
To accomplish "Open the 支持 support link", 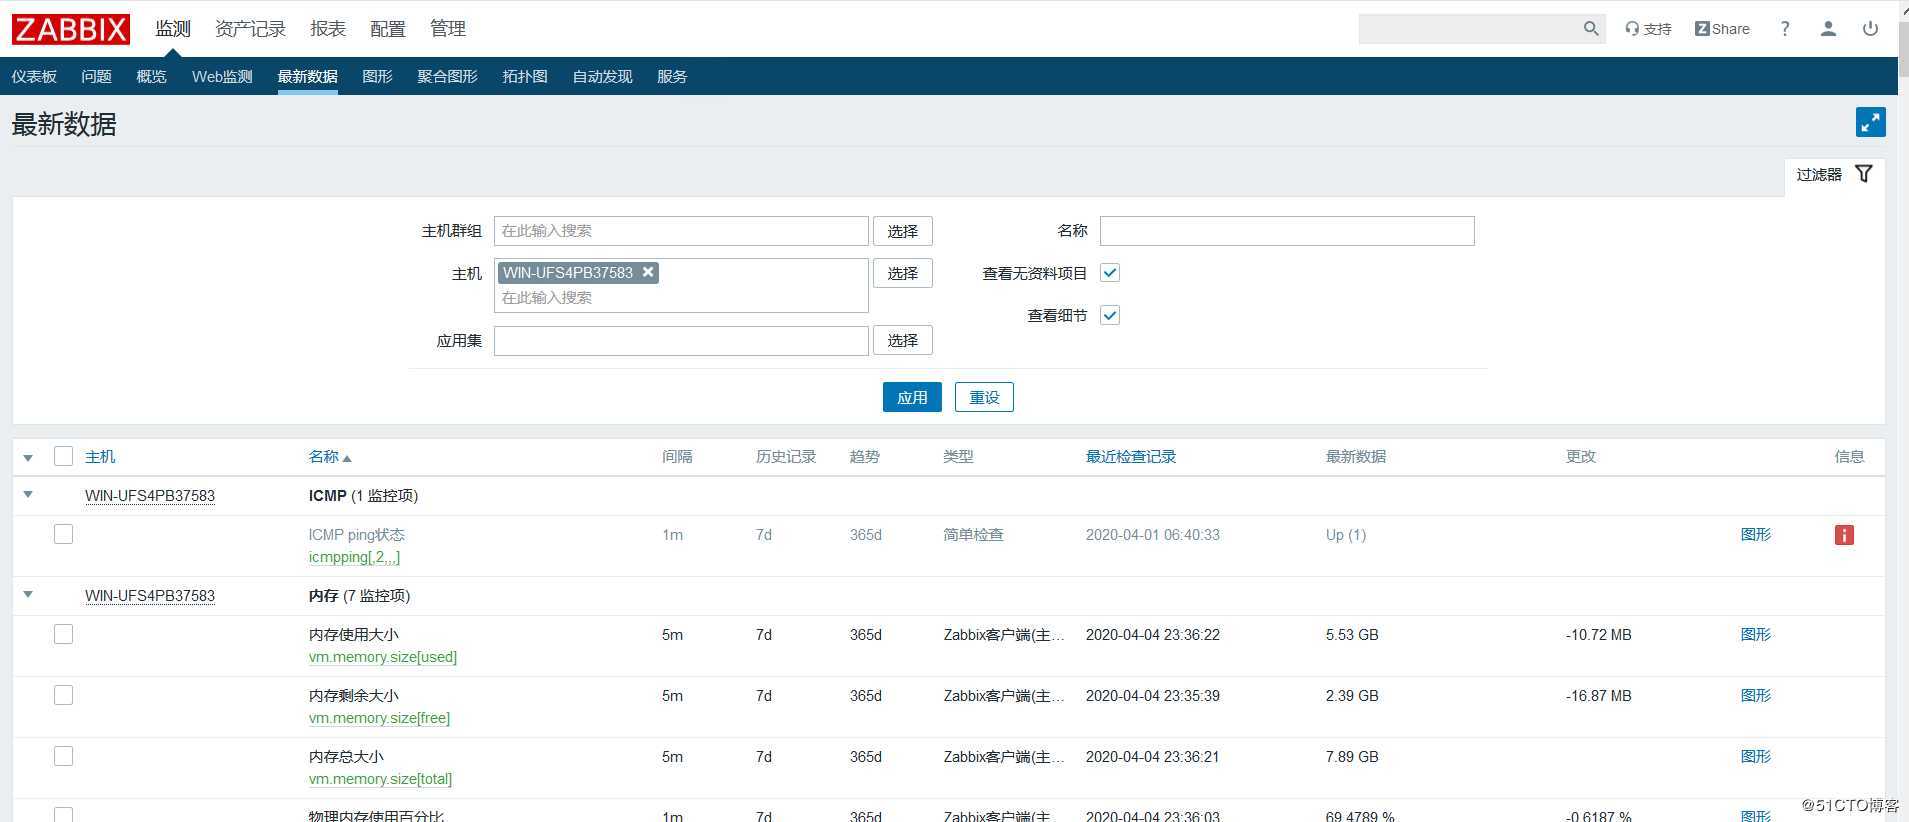I will [1648, 29].
